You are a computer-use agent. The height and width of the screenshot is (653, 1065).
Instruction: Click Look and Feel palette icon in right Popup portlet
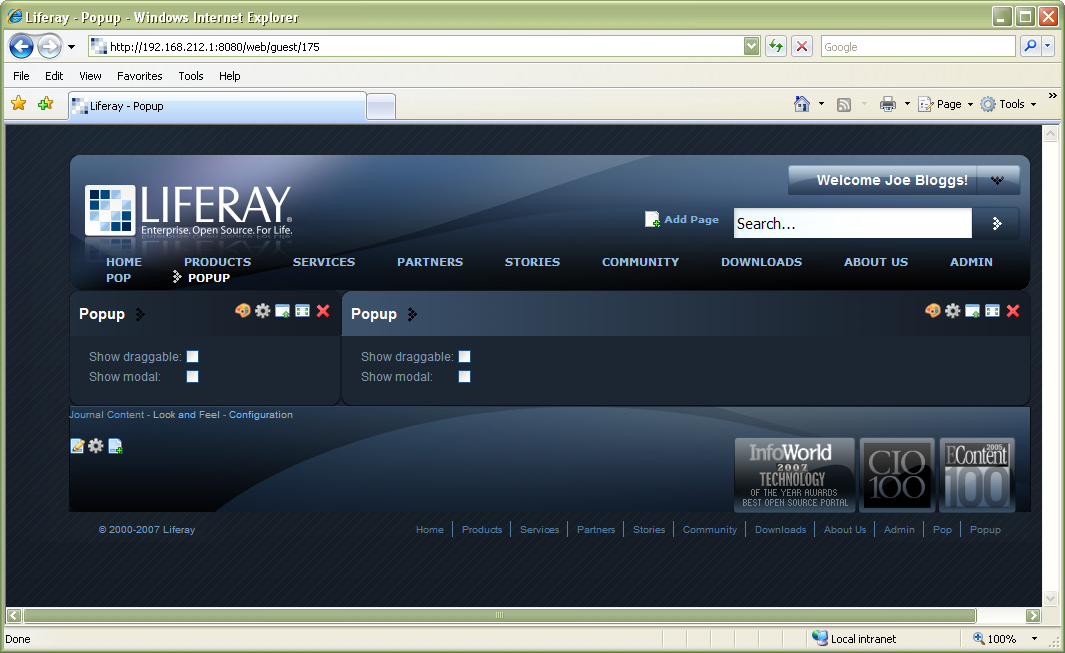click(933, 311)
